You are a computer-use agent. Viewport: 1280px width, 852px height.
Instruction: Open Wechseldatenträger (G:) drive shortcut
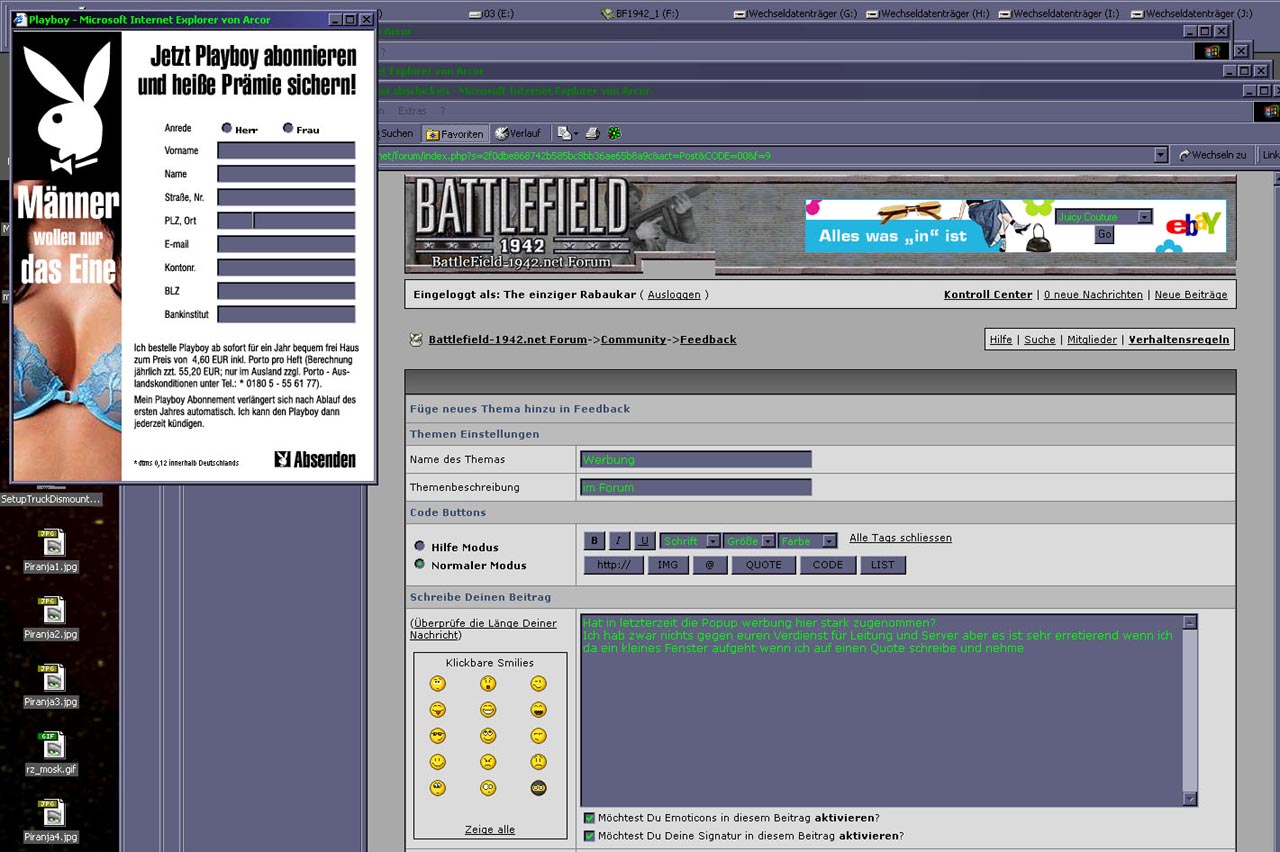pos(796,14)
